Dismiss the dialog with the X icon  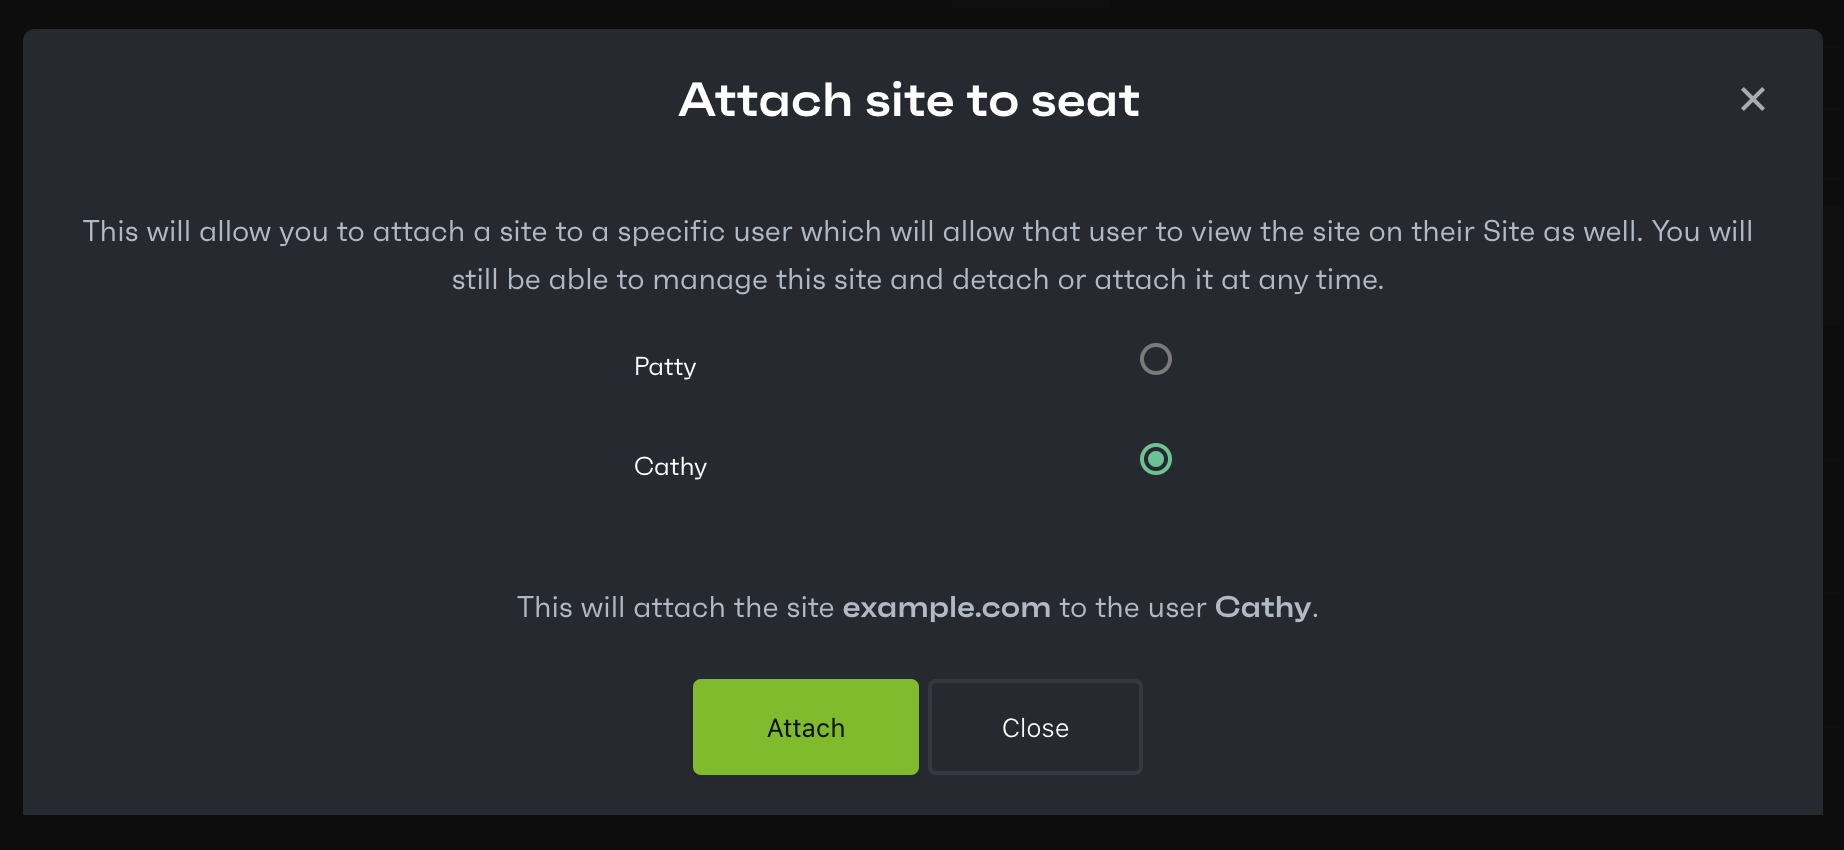pos(1752,99)
